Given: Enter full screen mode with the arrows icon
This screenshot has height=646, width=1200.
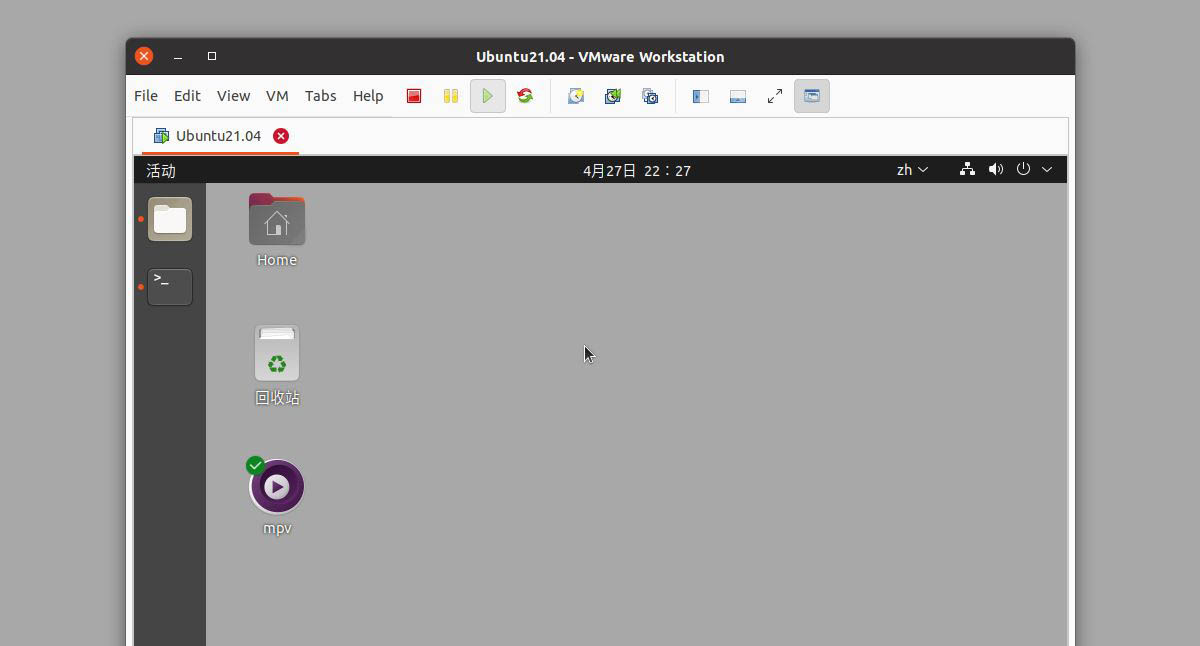Looking at the screenshot, I should pos(775,96).
